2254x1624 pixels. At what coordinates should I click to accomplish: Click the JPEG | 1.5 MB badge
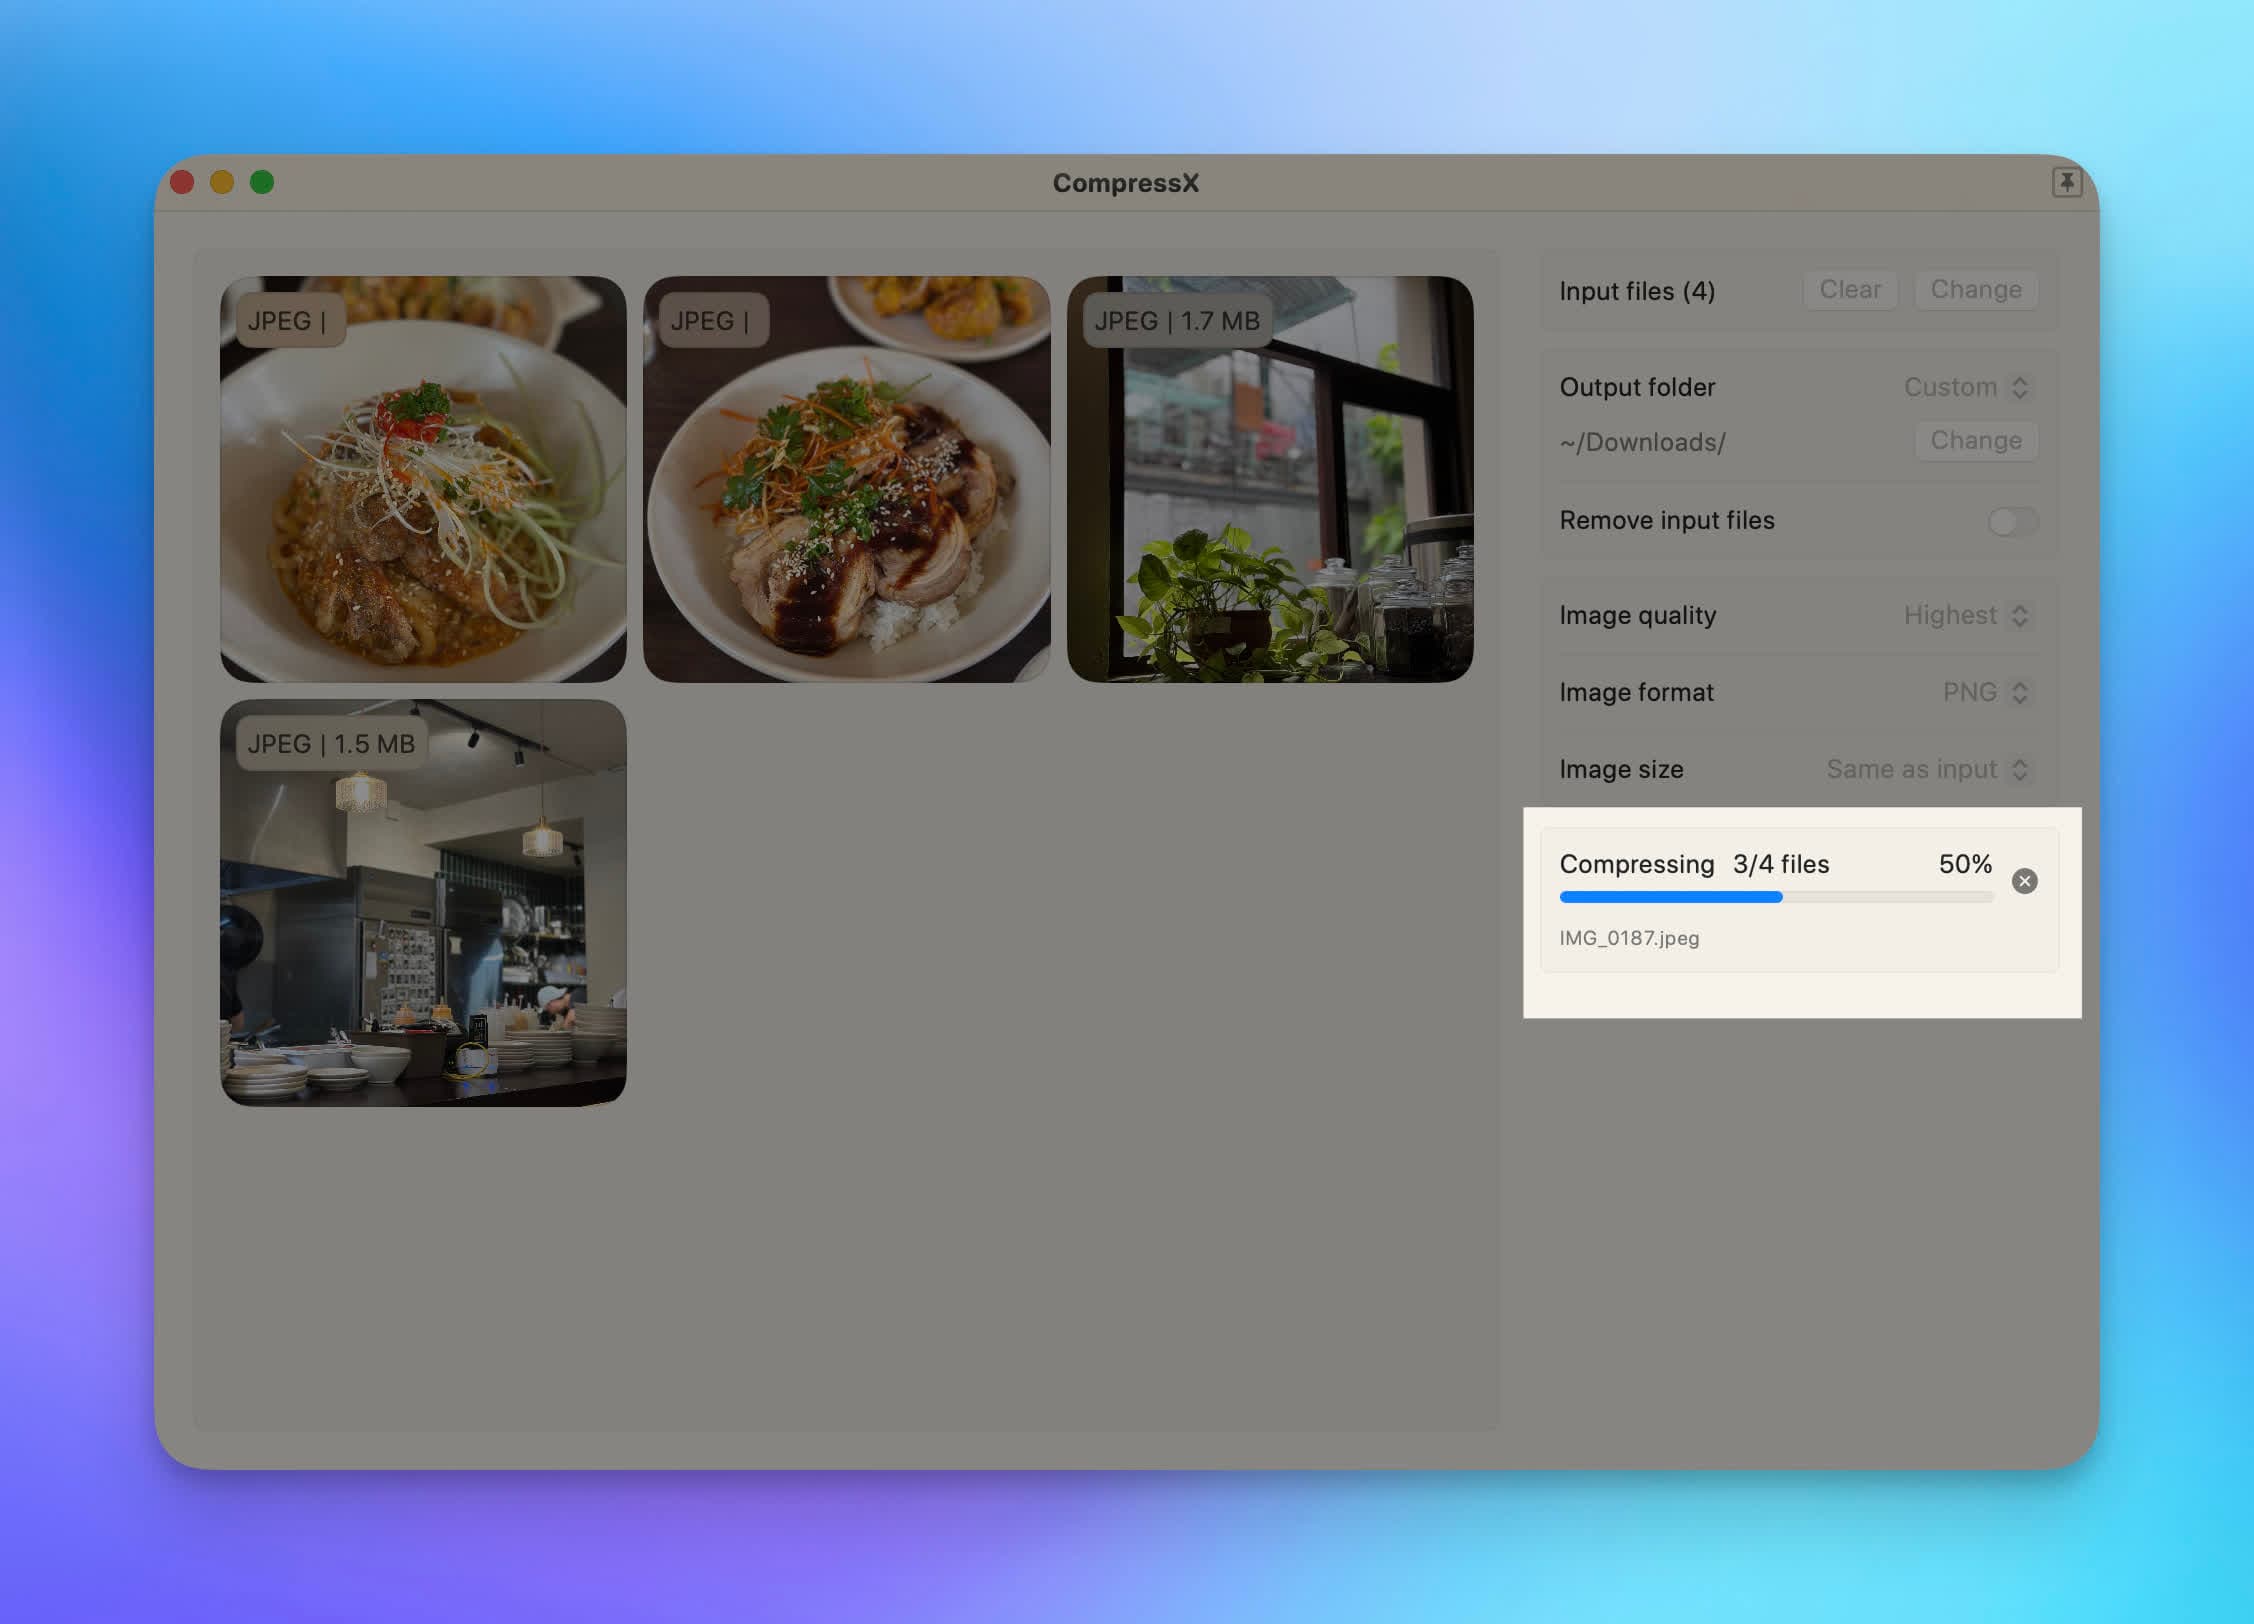pos(331,744)
